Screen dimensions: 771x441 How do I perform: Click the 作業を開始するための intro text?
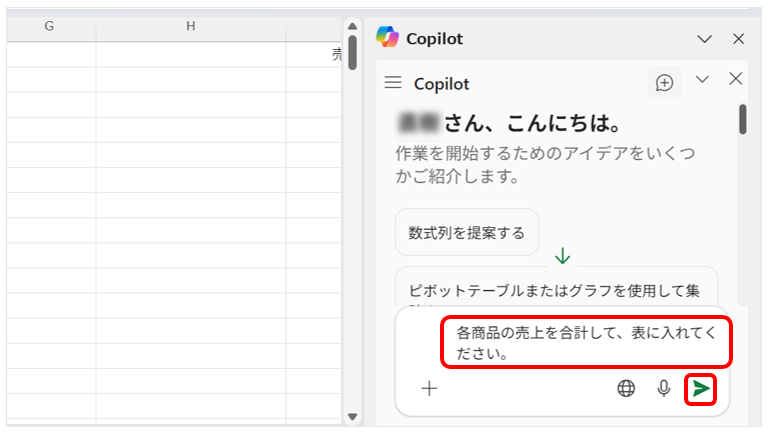[545, 164]
